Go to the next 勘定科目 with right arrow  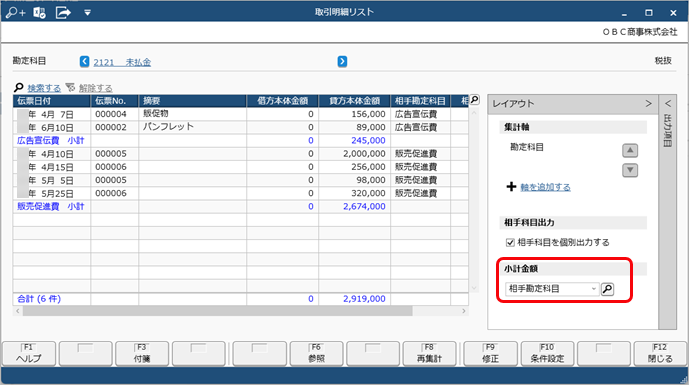(x=342, y=62)
